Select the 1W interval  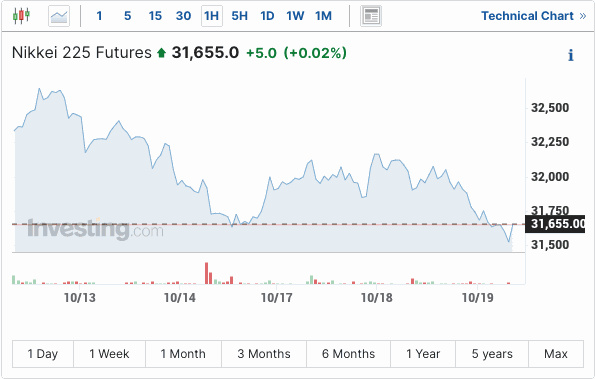coord(295,16)
